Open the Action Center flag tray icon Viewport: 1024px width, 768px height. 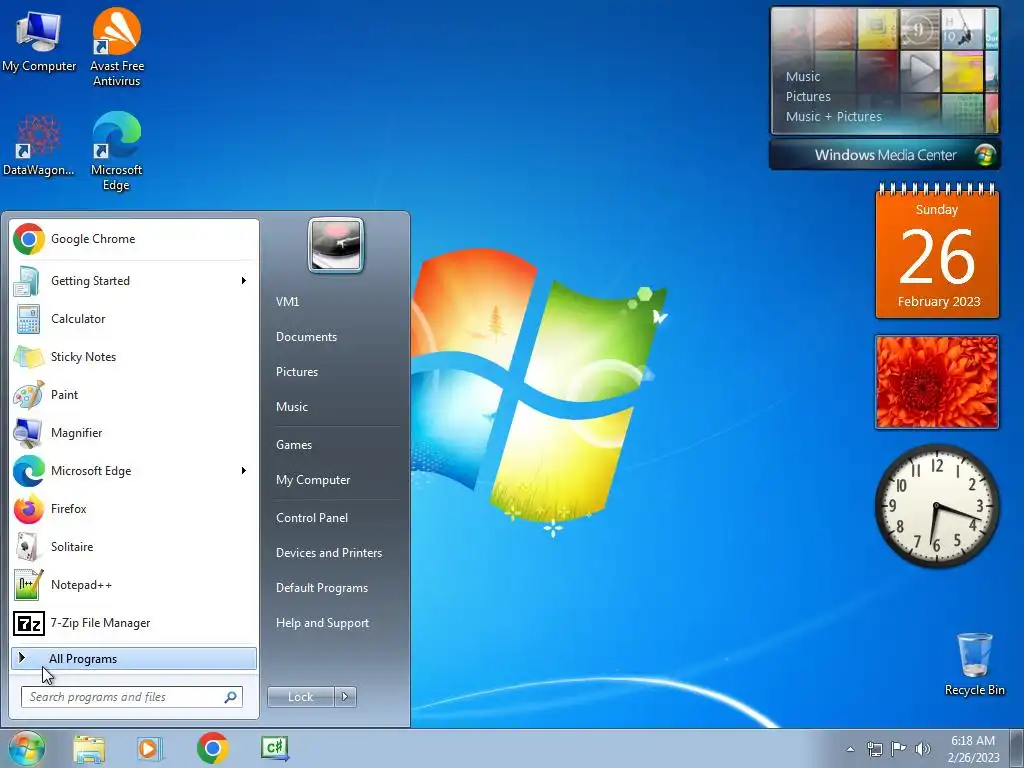pyautogui.click(x=899, y=749)
